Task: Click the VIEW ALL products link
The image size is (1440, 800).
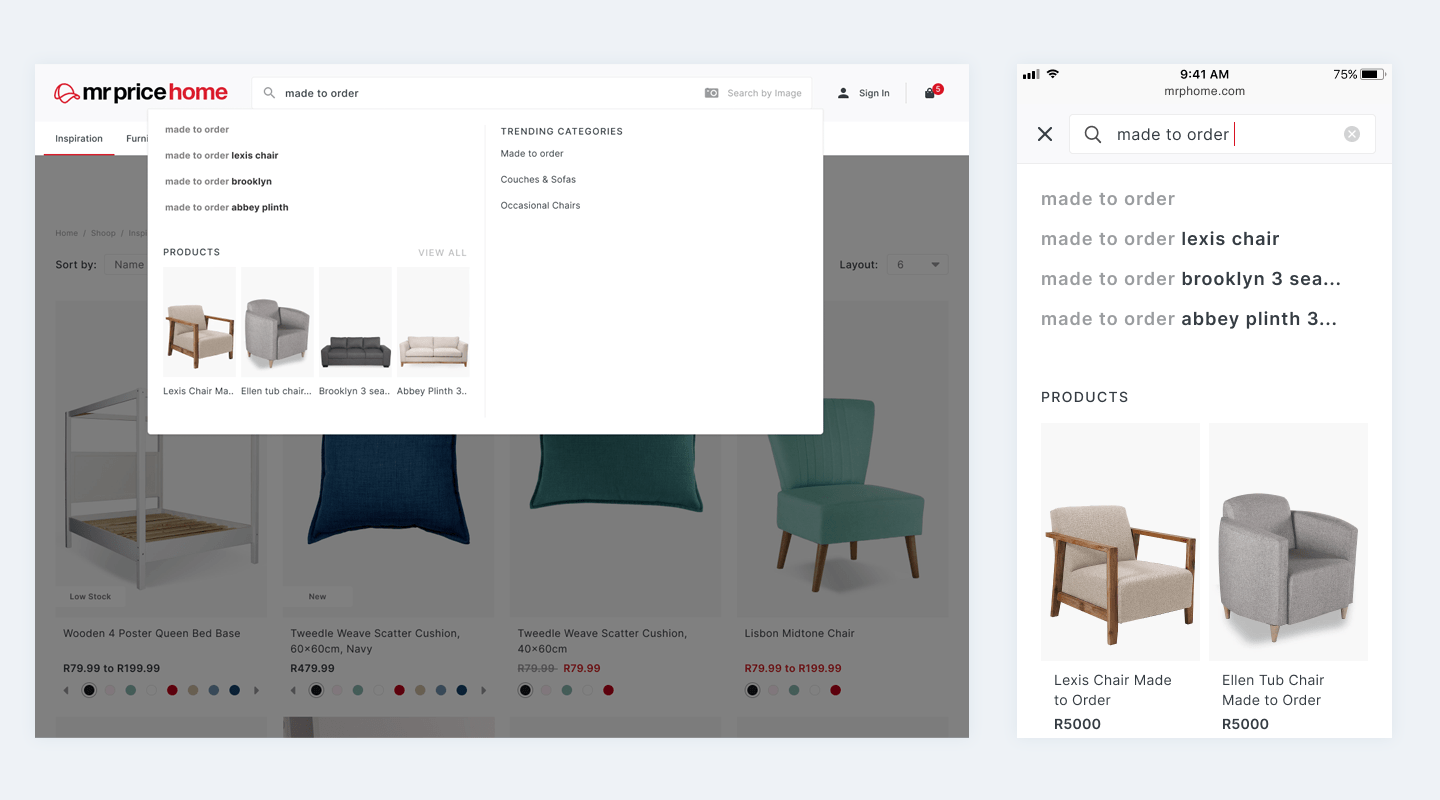Action: point(441,252)
